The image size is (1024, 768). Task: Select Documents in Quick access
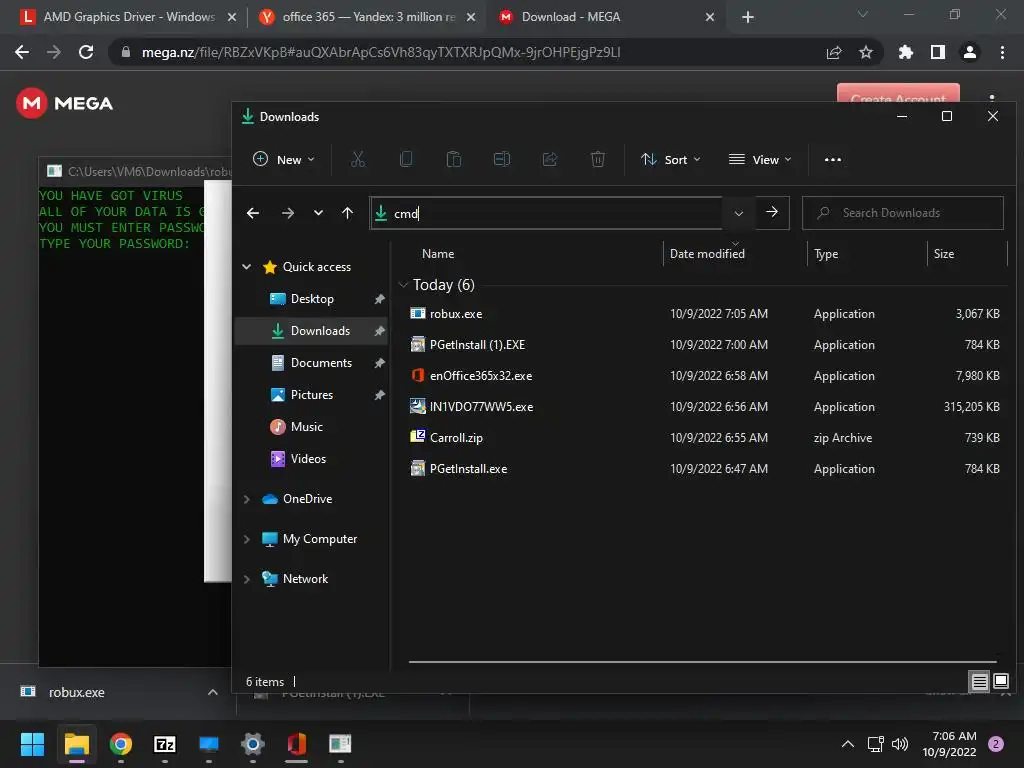321,363
